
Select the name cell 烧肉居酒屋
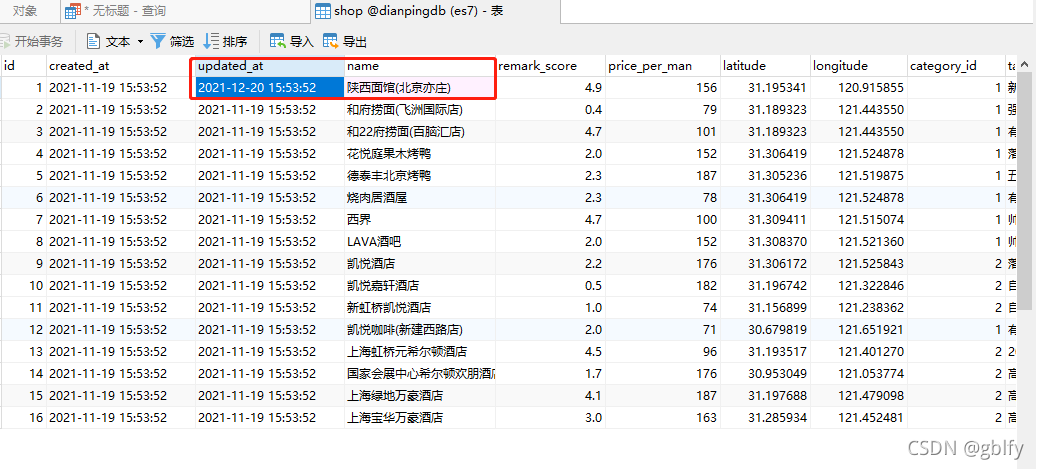pos(419,197)
